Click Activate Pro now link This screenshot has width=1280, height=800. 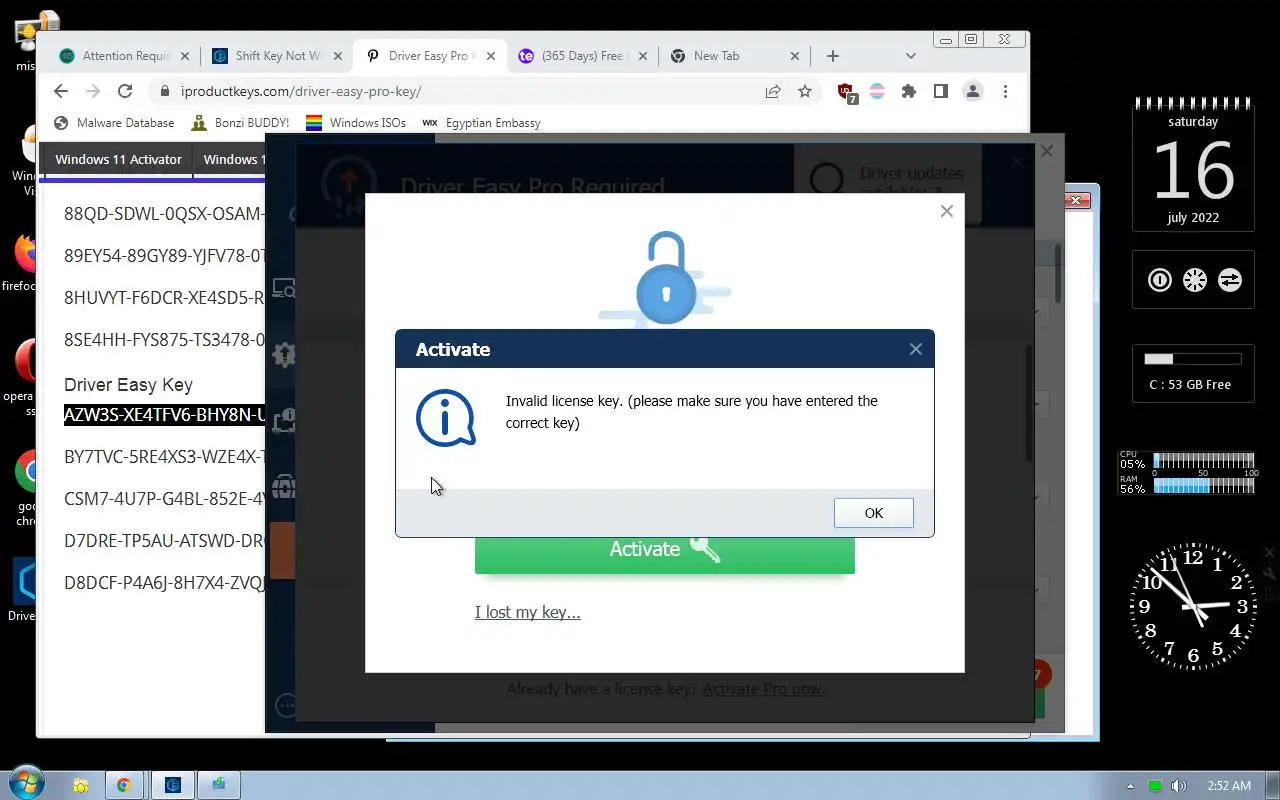(x=763, y=689)
